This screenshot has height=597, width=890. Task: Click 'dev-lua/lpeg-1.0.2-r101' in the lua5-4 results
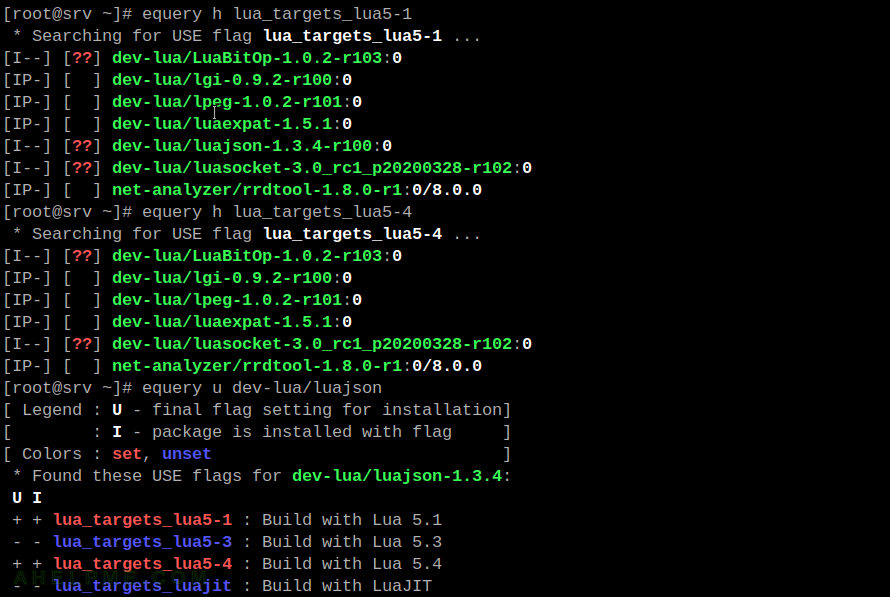point(227,300)
